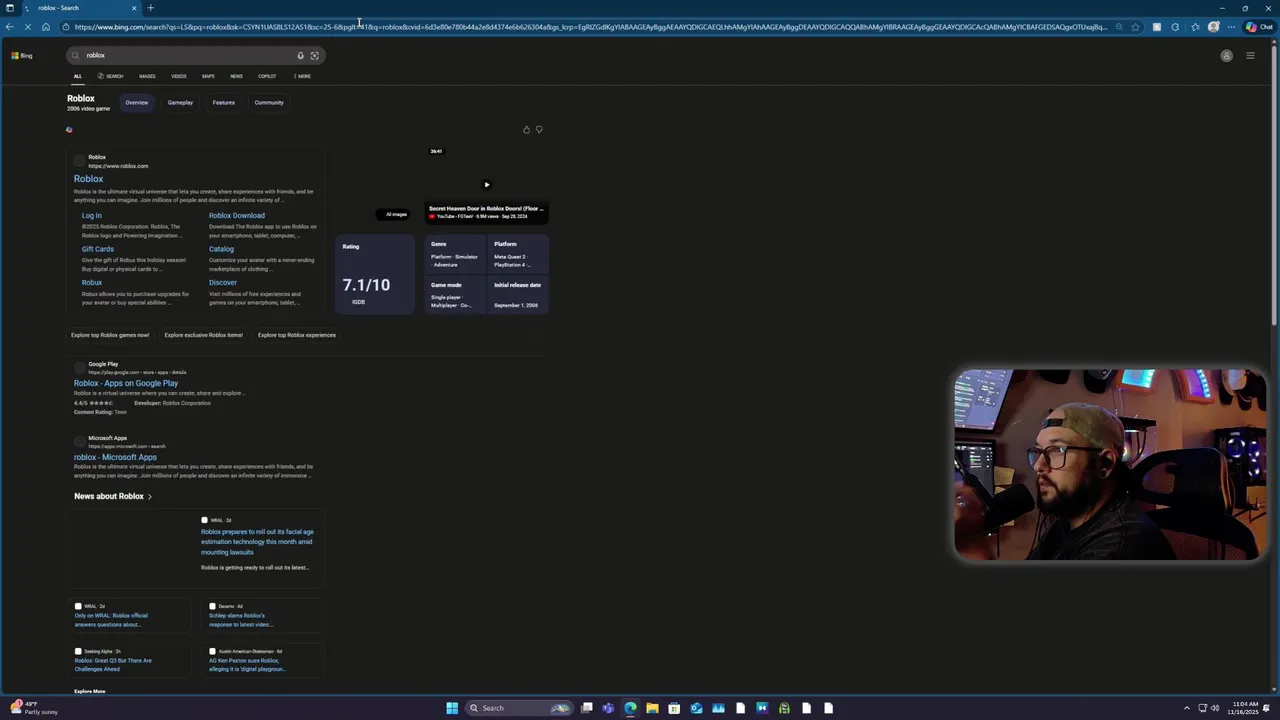This screenshot has width=1280, height=720.
Task: Open the Bing account sign-in icon
Action: pyautogui.click(x=1226, y=56)
